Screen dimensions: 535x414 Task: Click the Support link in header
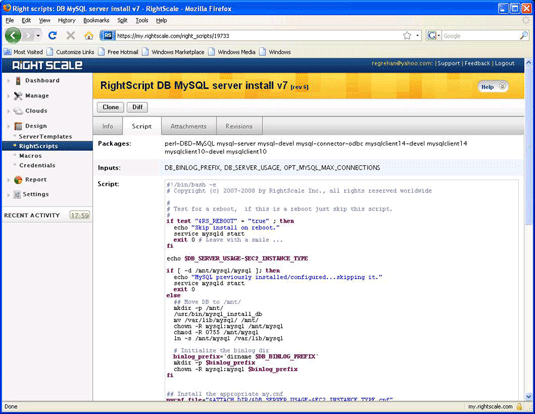click(448, 63)
